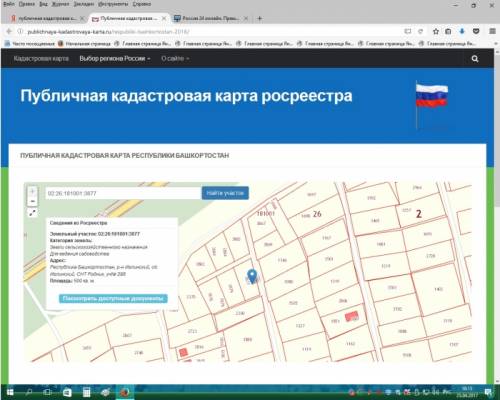500x400 pixels.
Task: Open the Windows Start menu
Action: [x=9, y=392]
